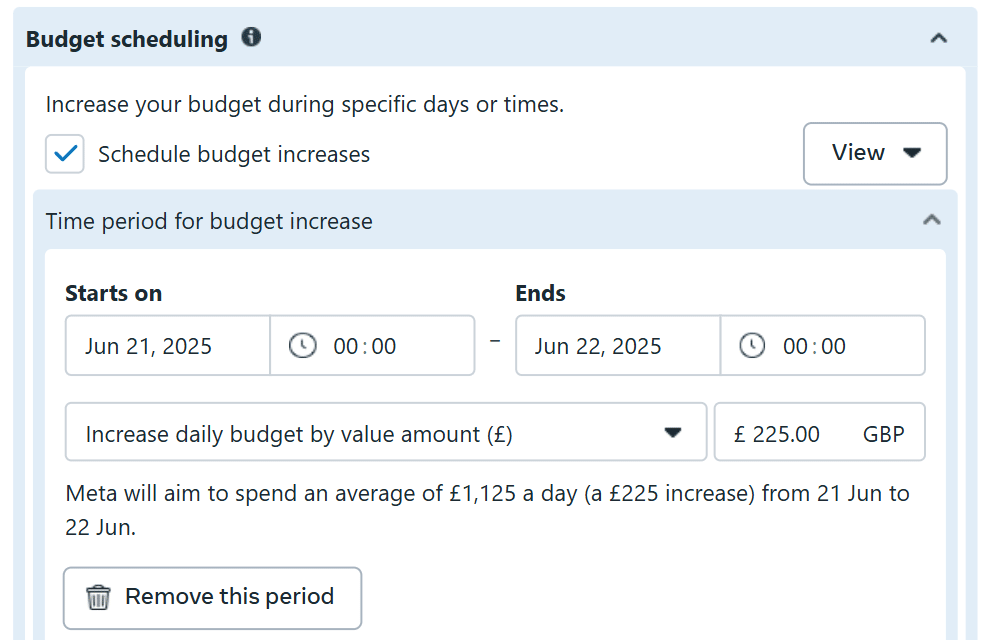Open the Increase daily budget by value dropdown
This screenshot has width=987, height=640.
pyautogui.click(x=386, y=431)
